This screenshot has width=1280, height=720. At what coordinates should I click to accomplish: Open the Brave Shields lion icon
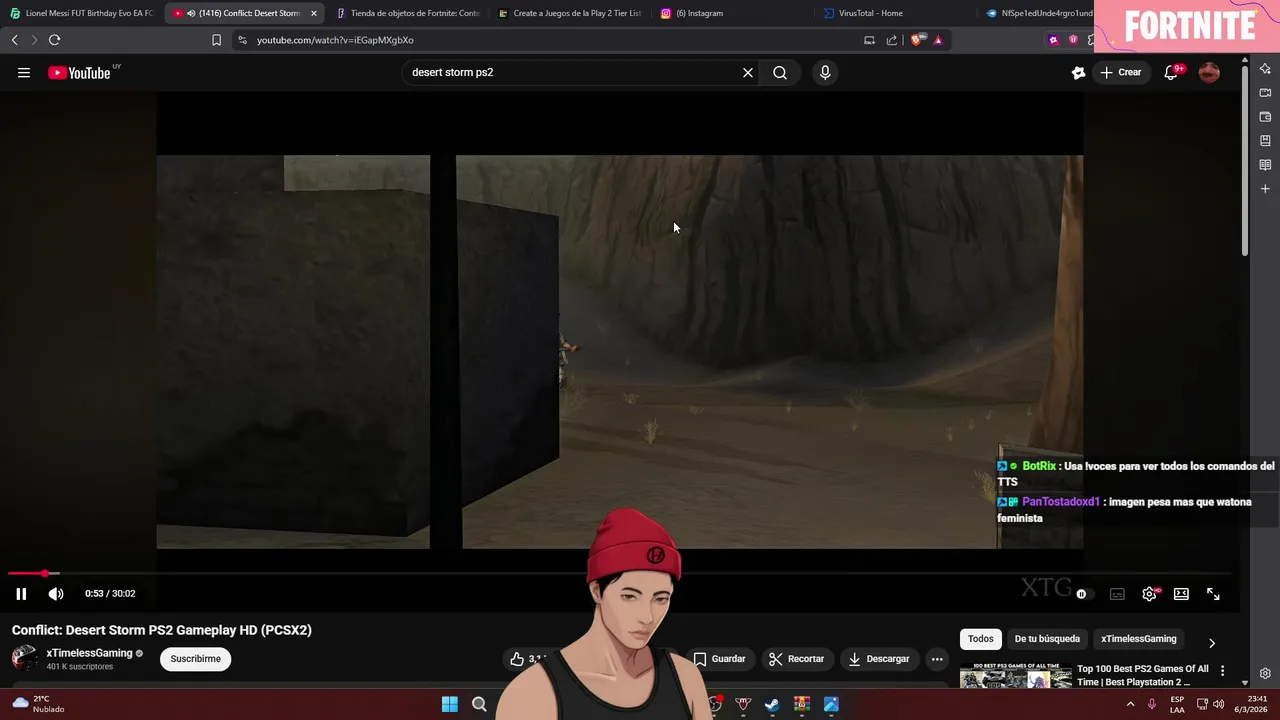tap(916, 40)
